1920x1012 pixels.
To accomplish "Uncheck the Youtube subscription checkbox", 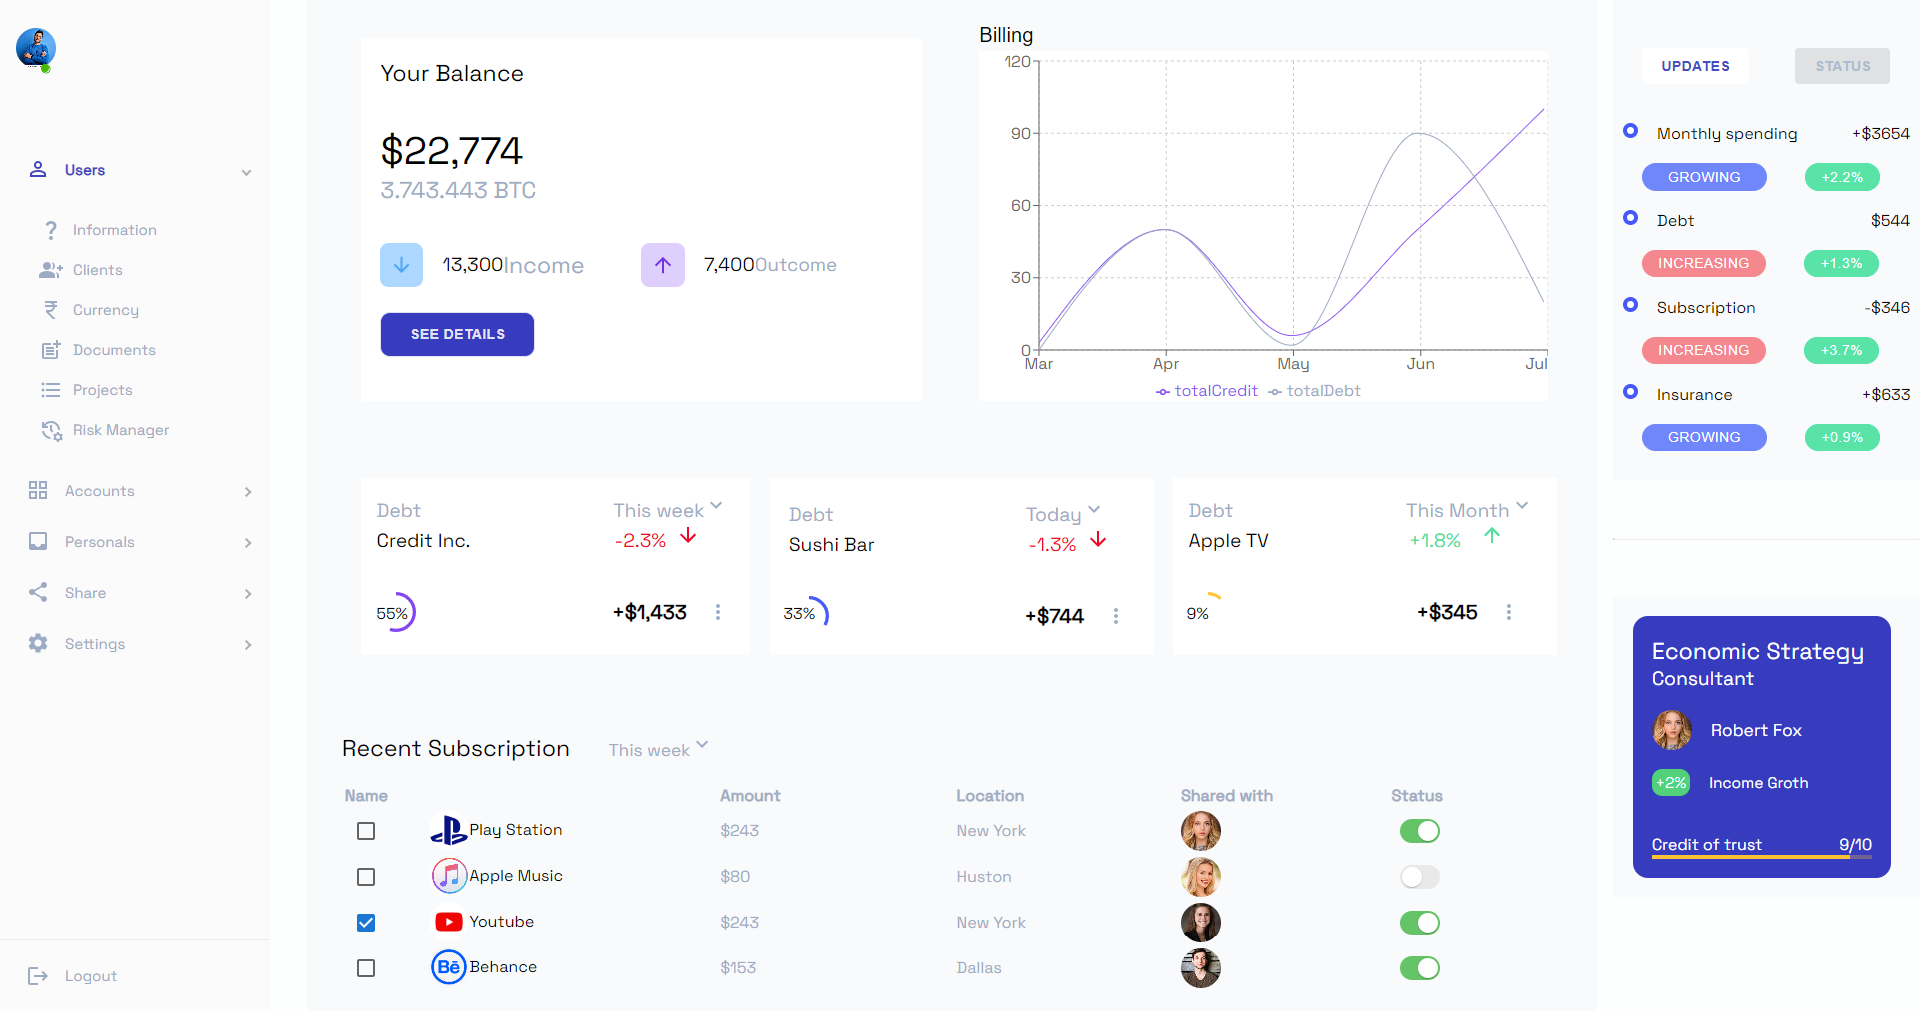I will 366,923.
